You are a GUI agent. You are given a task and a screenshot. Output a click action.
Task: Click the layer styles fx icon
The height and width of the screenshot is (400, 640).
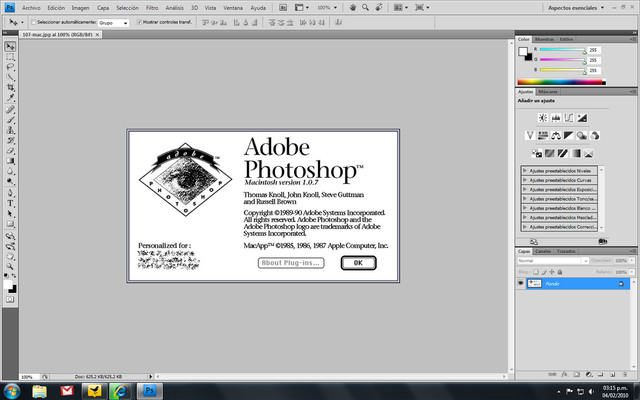[565, 374]
